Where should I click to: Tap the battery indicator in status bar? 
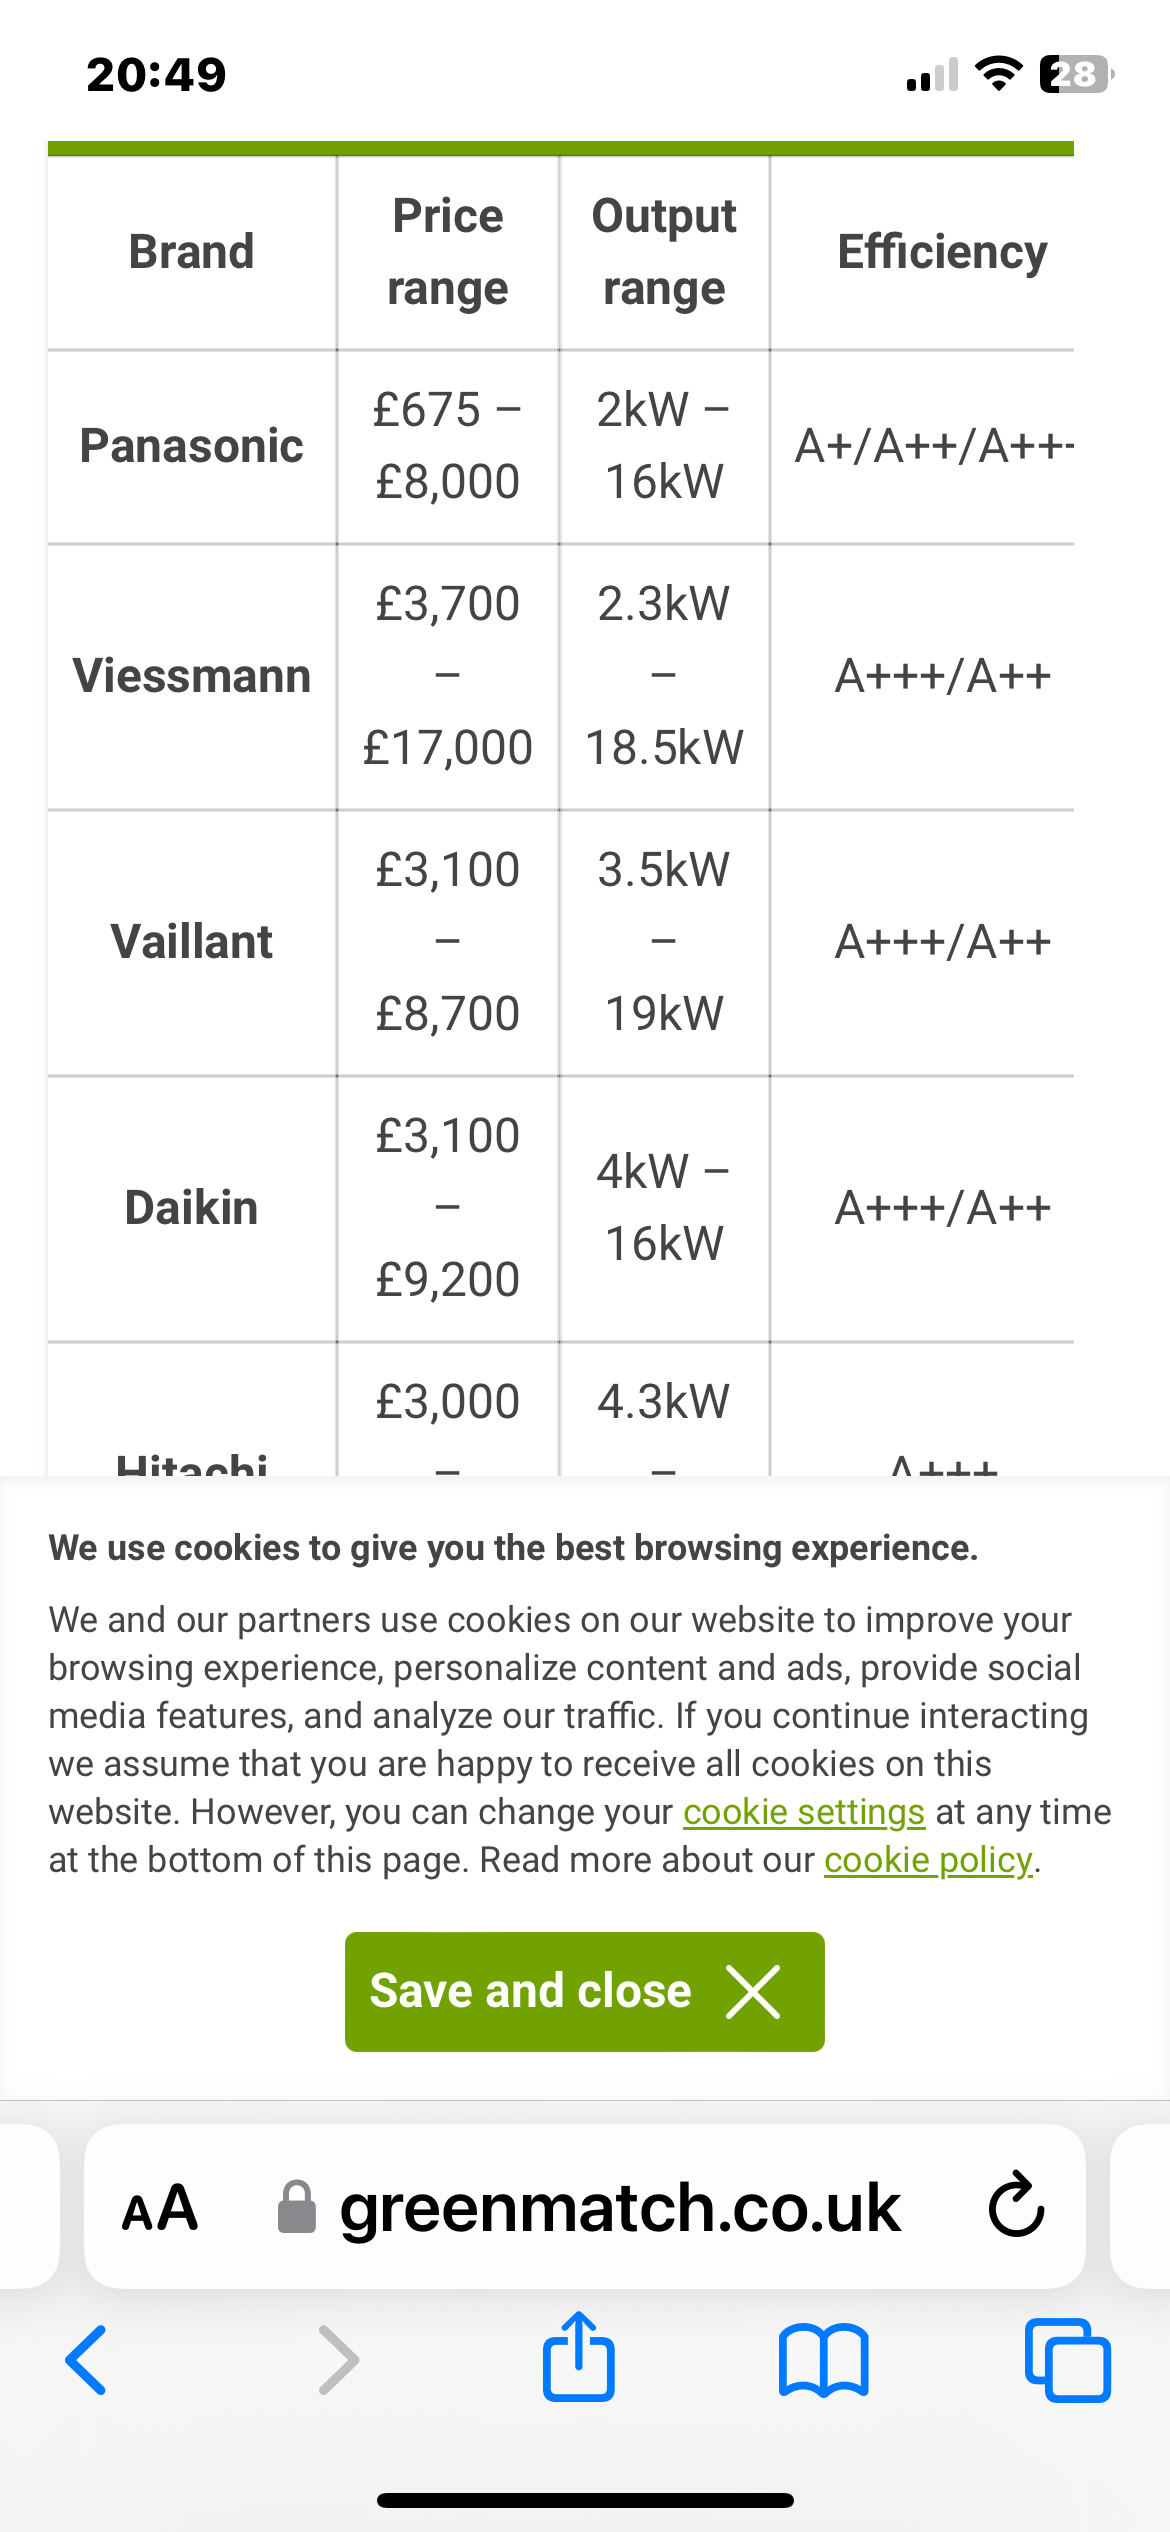(1076, 74)
